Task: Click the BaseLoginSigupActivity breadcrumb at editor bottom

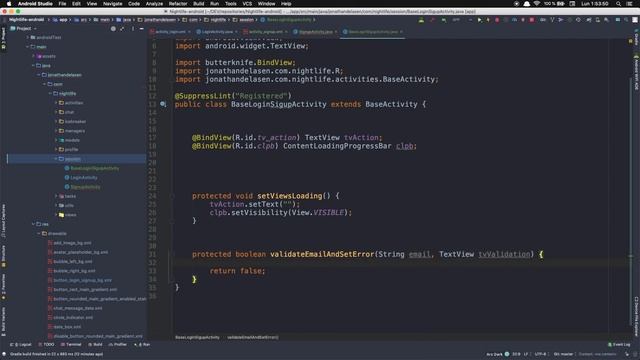Action: [x=197, y=337]
